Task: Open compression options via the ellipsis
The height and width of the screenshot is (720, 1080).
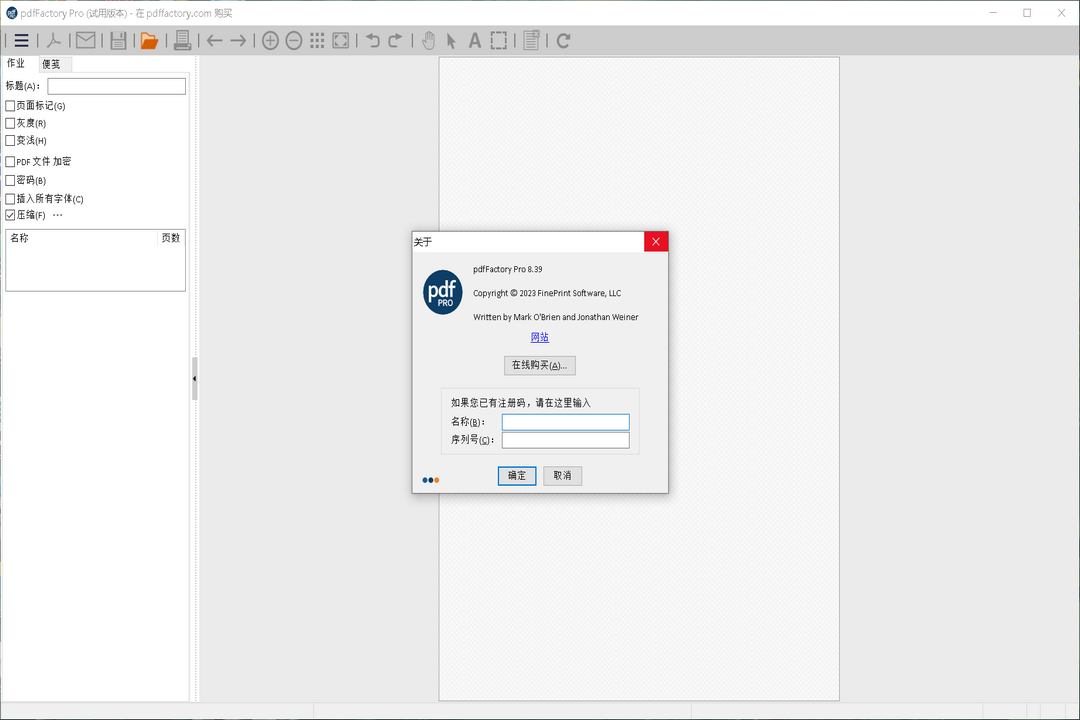Action: (x=58, y=215)
